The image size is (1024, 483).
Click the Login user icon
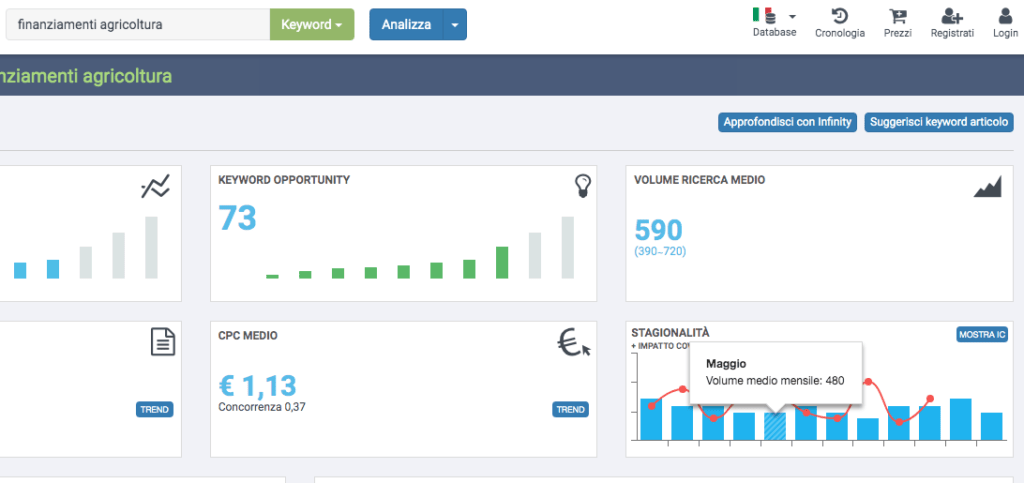pos(1005,16)
